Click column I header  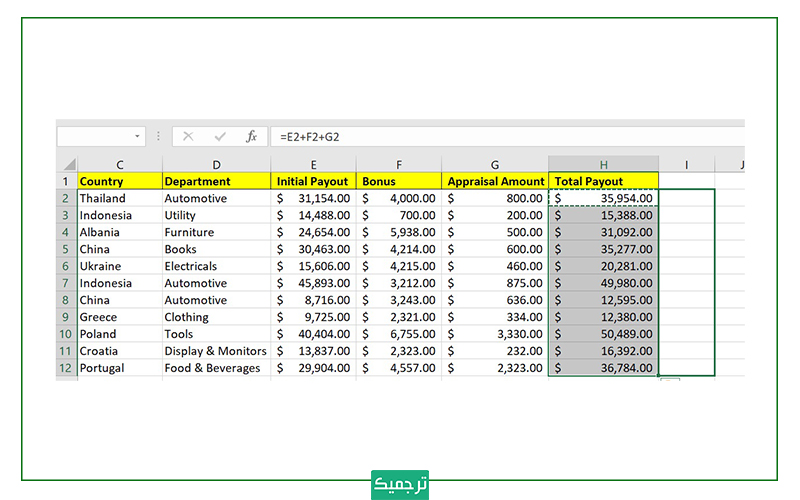click(686, 164)
